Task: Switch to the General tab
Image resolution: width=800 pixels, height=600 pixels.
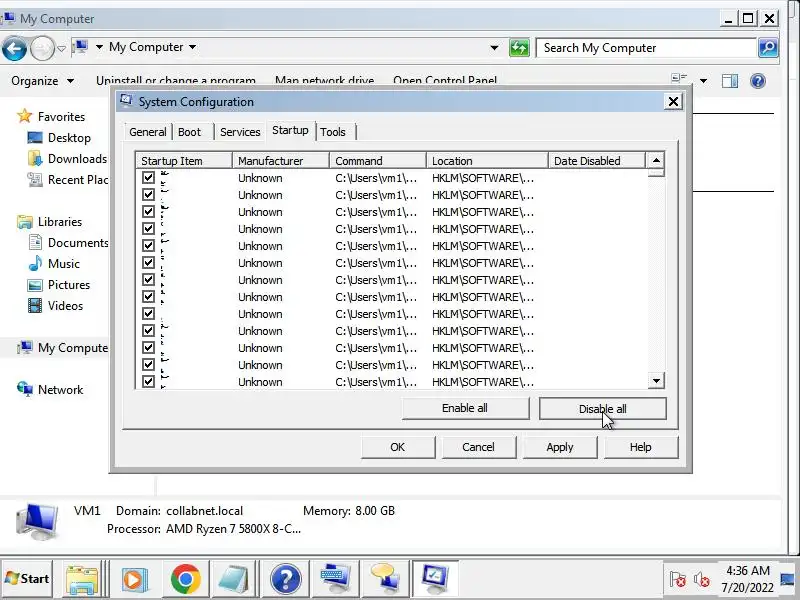Action: (147, 132)
